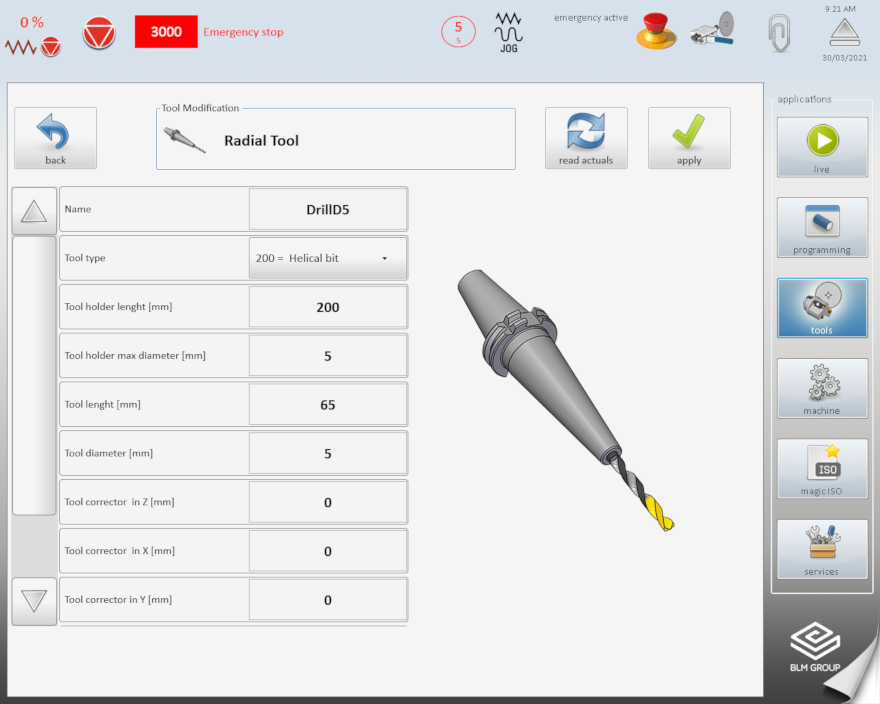The width and height of the screenshot is (880, 704).
Task: Click the circled number 5 indicator
Action: (x=458, y=31)
